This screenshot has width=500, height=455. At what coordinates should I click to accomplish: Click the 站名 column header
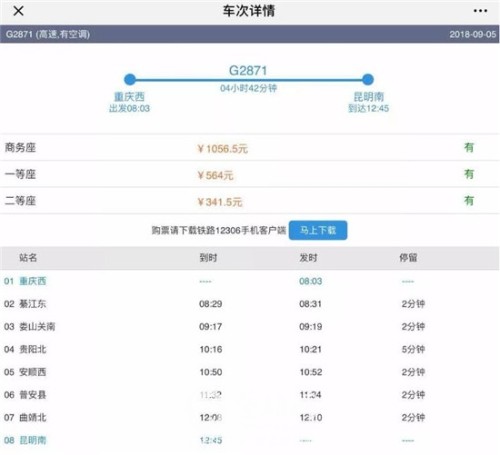coord(28,258)
